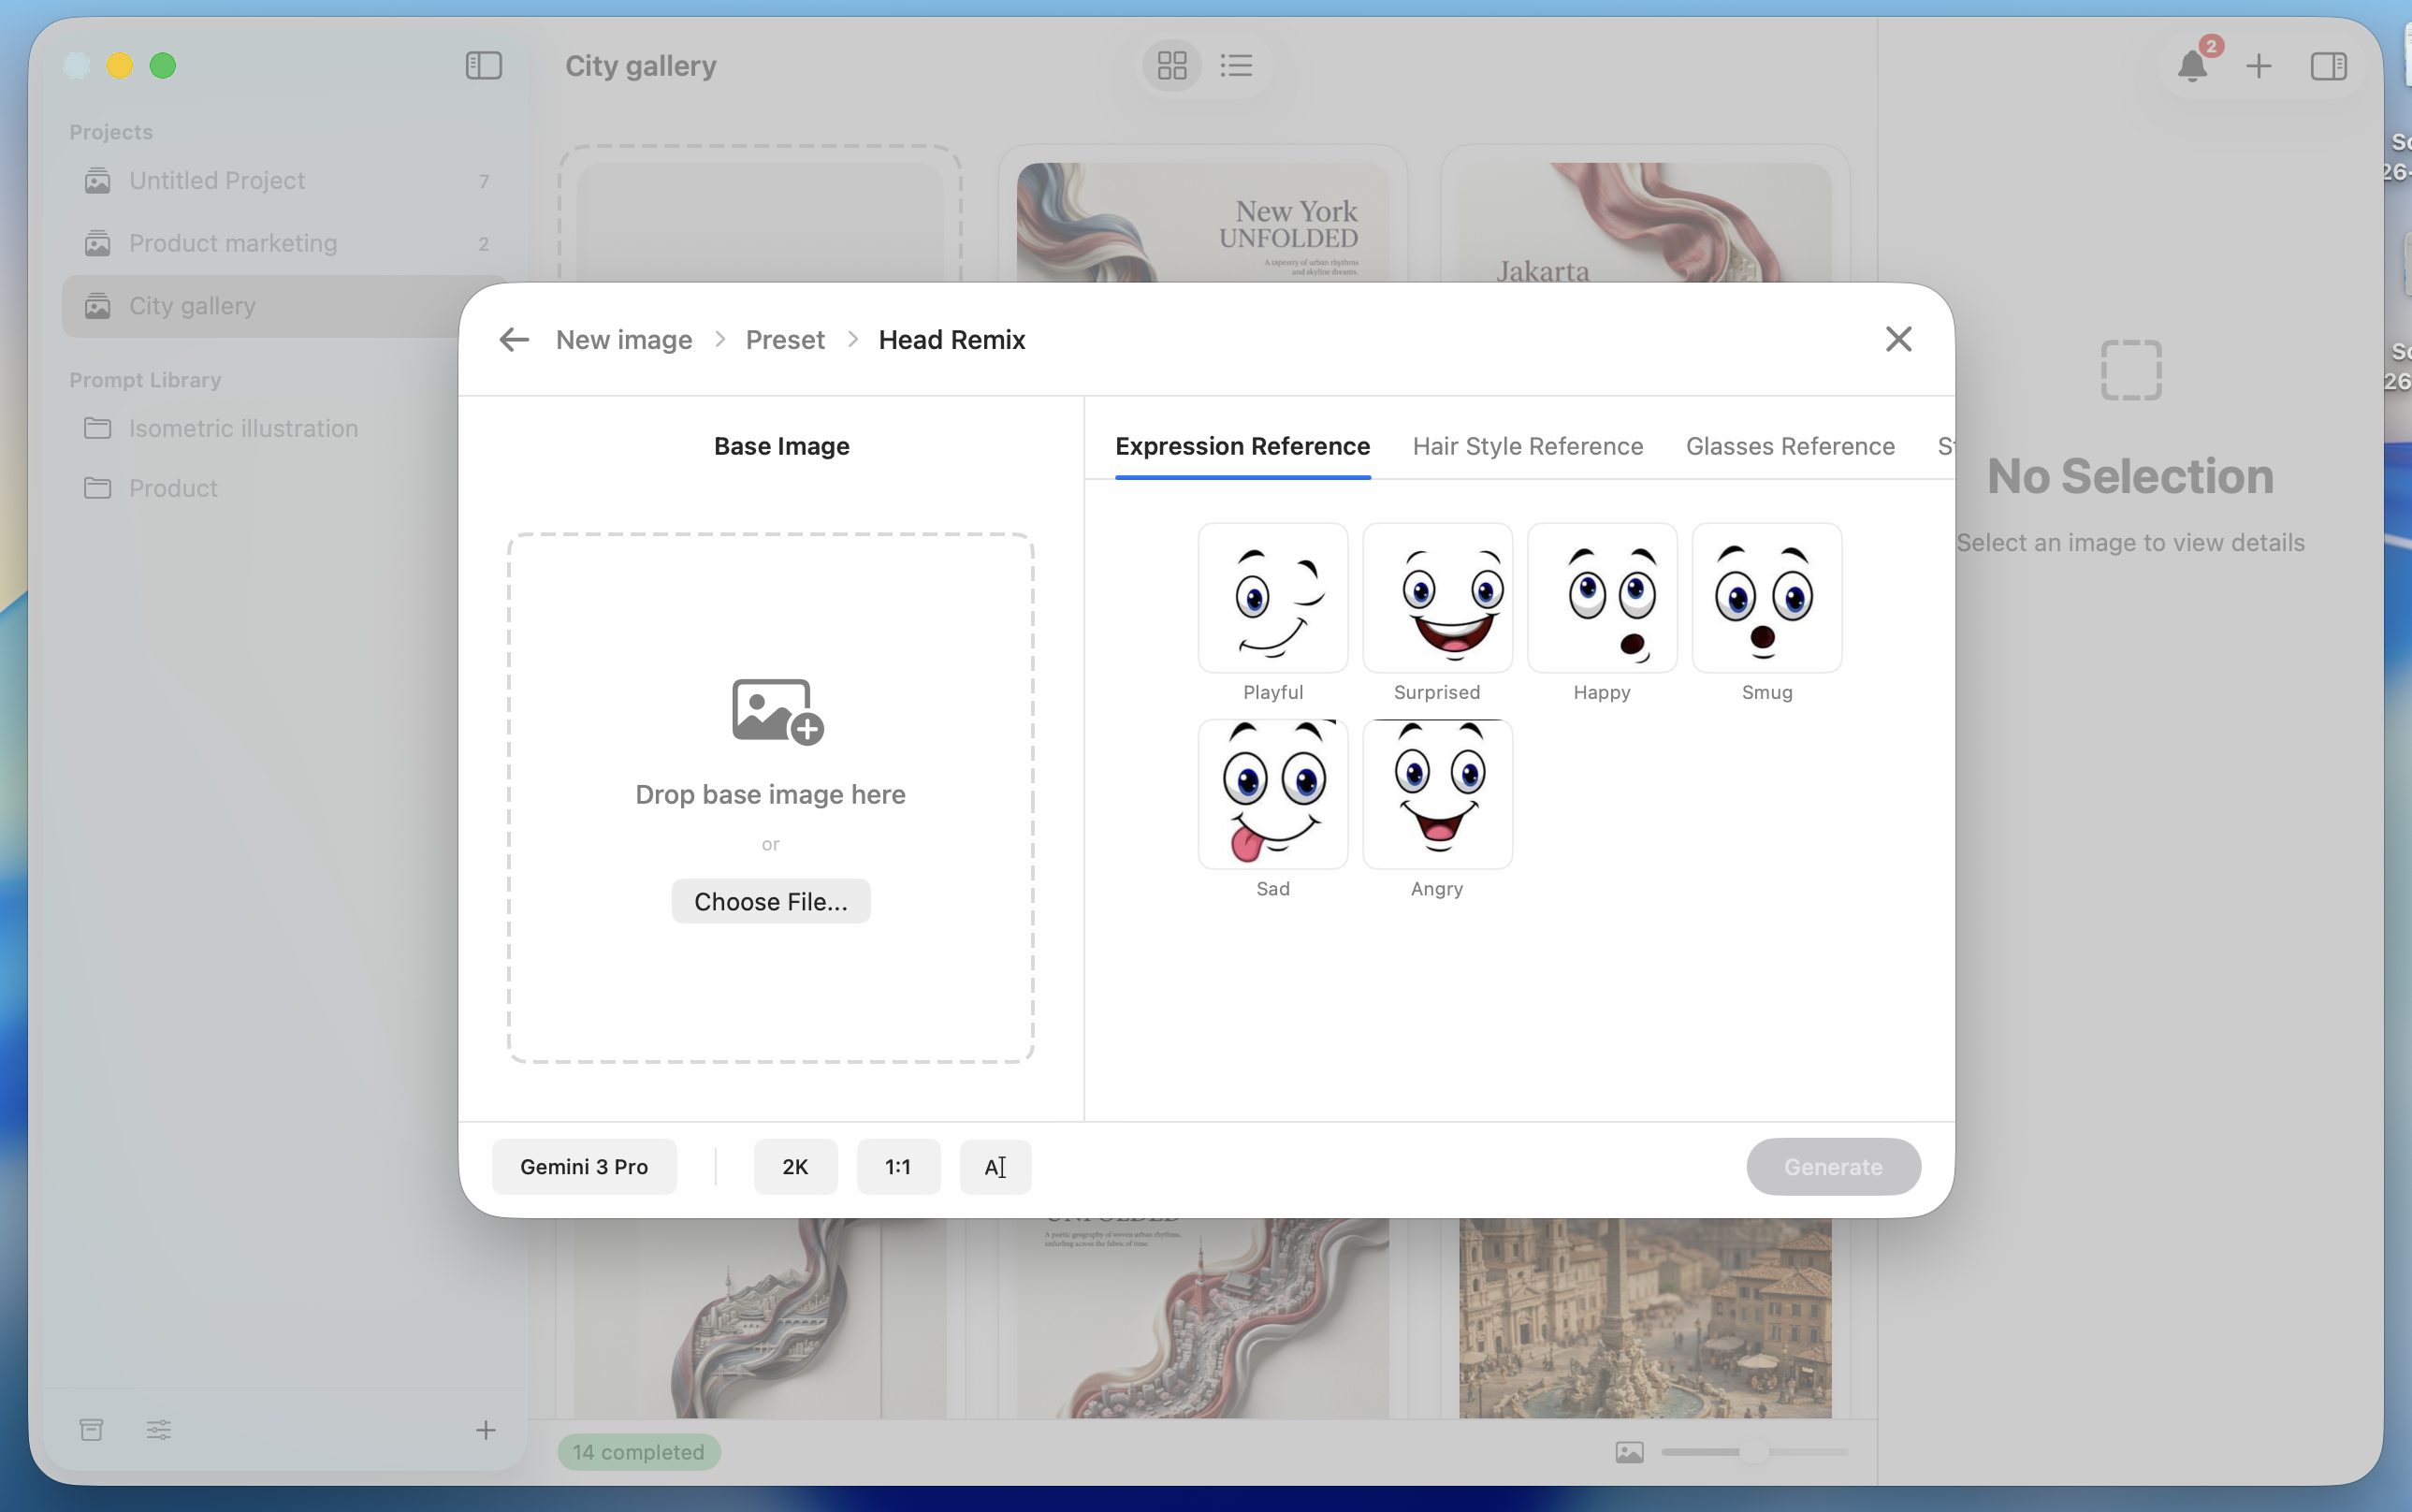Open the 1:1 aspect ratio selector
The height and width of the screenshot is (1512, 2412).
point(897,1166)
